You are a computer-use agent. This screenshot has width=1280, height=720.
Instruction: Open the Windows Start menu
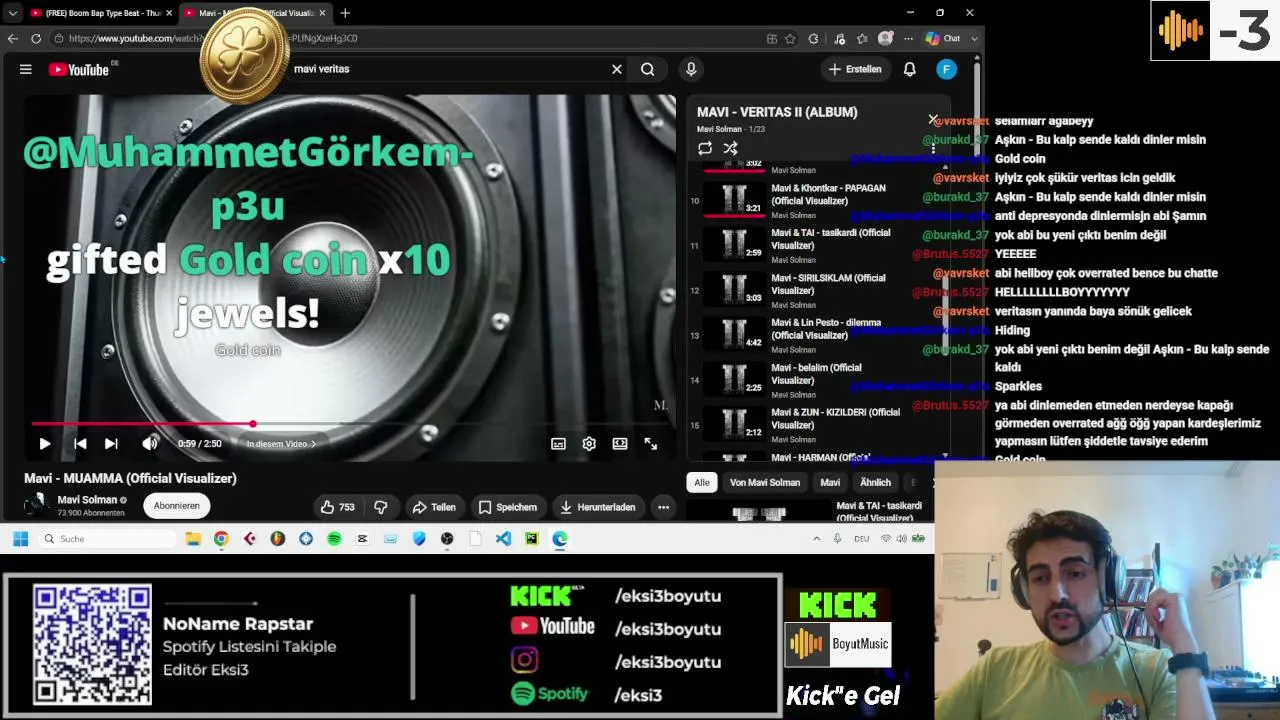(20, 539)
